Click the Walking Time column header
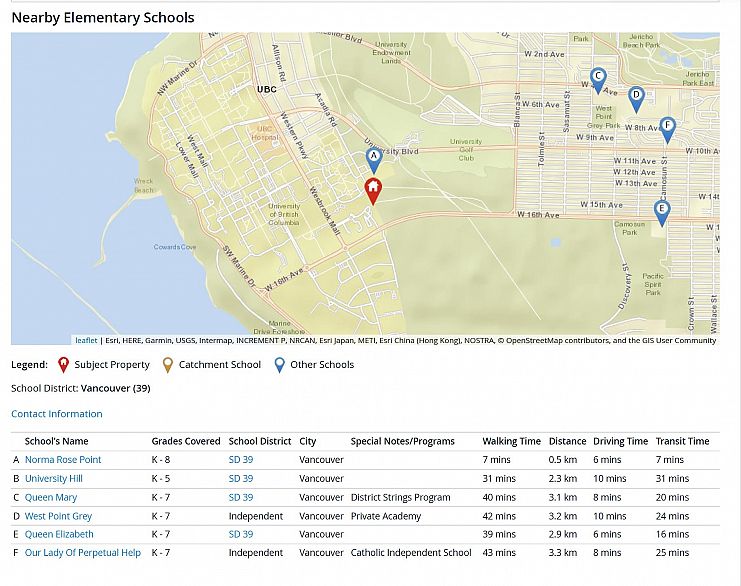741x586 pixels. click(x=511, y=441)
